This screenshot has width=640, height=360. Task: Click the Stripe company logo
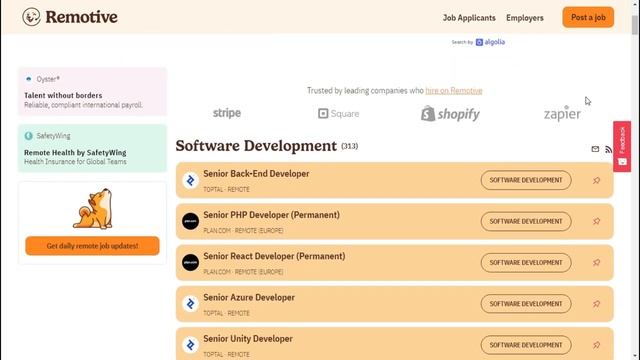click(x=227, y=113)
